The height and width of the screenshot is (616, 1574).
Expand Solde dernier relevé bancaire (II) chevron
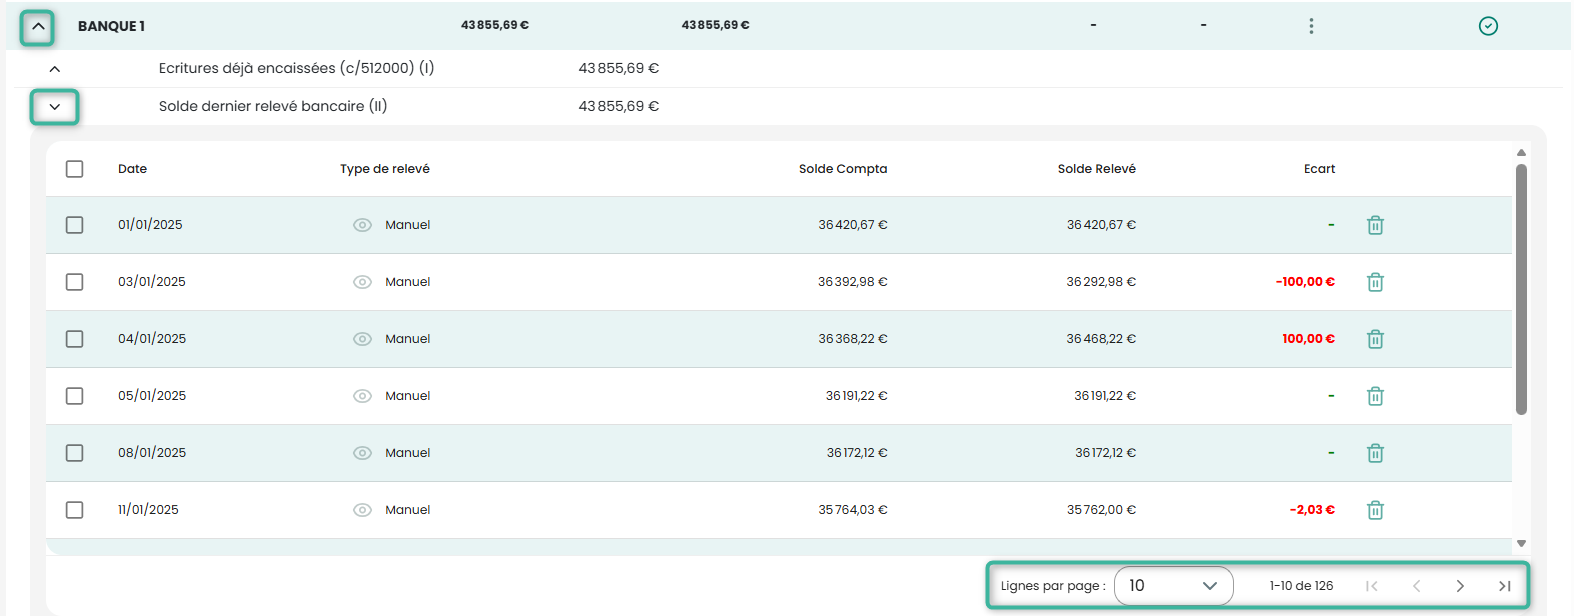[54, 106]
